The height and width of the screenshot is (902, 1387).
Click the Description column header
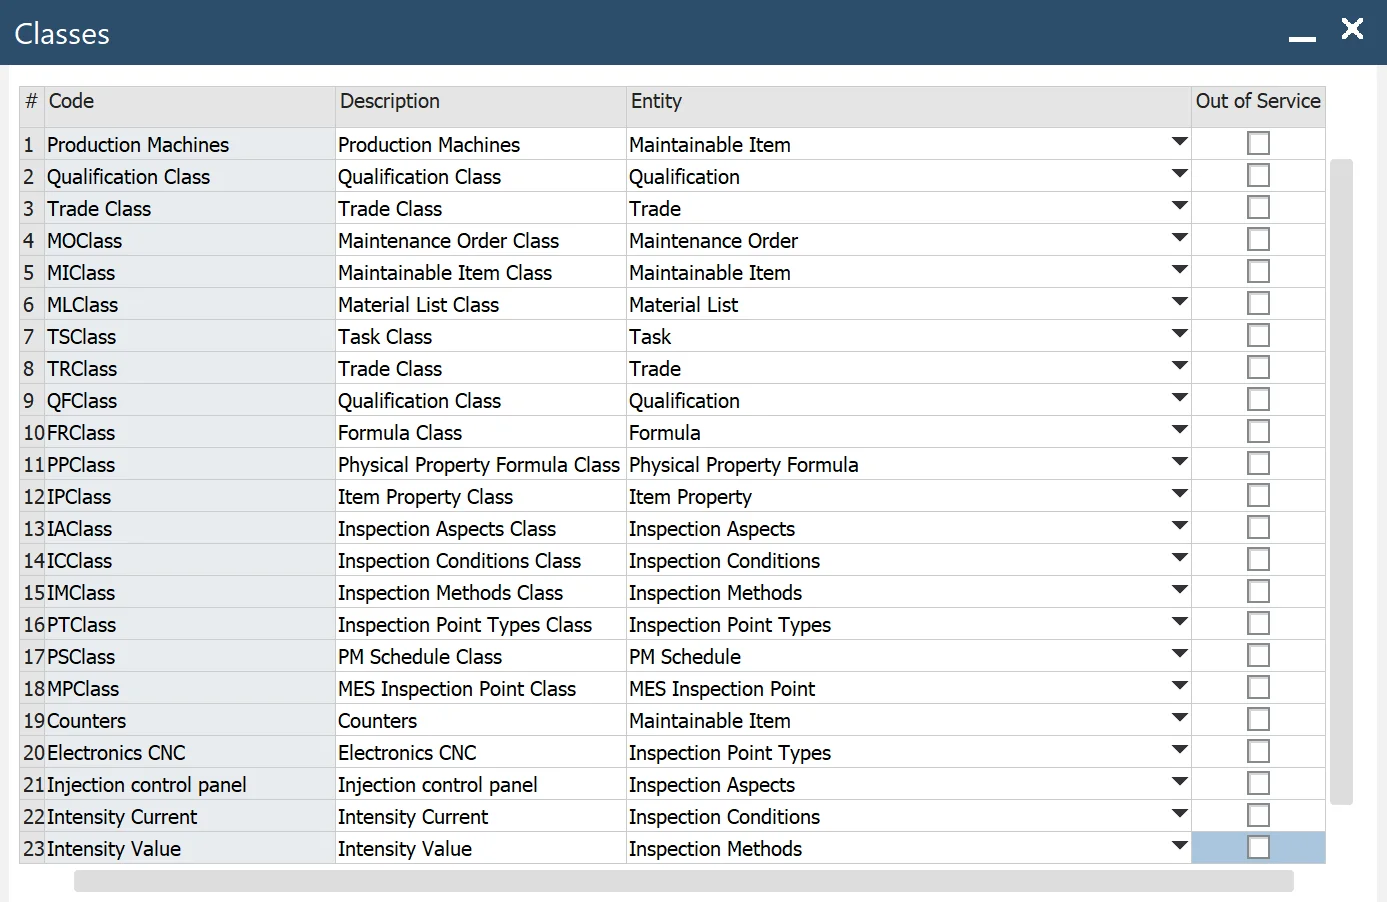point(480,102)
